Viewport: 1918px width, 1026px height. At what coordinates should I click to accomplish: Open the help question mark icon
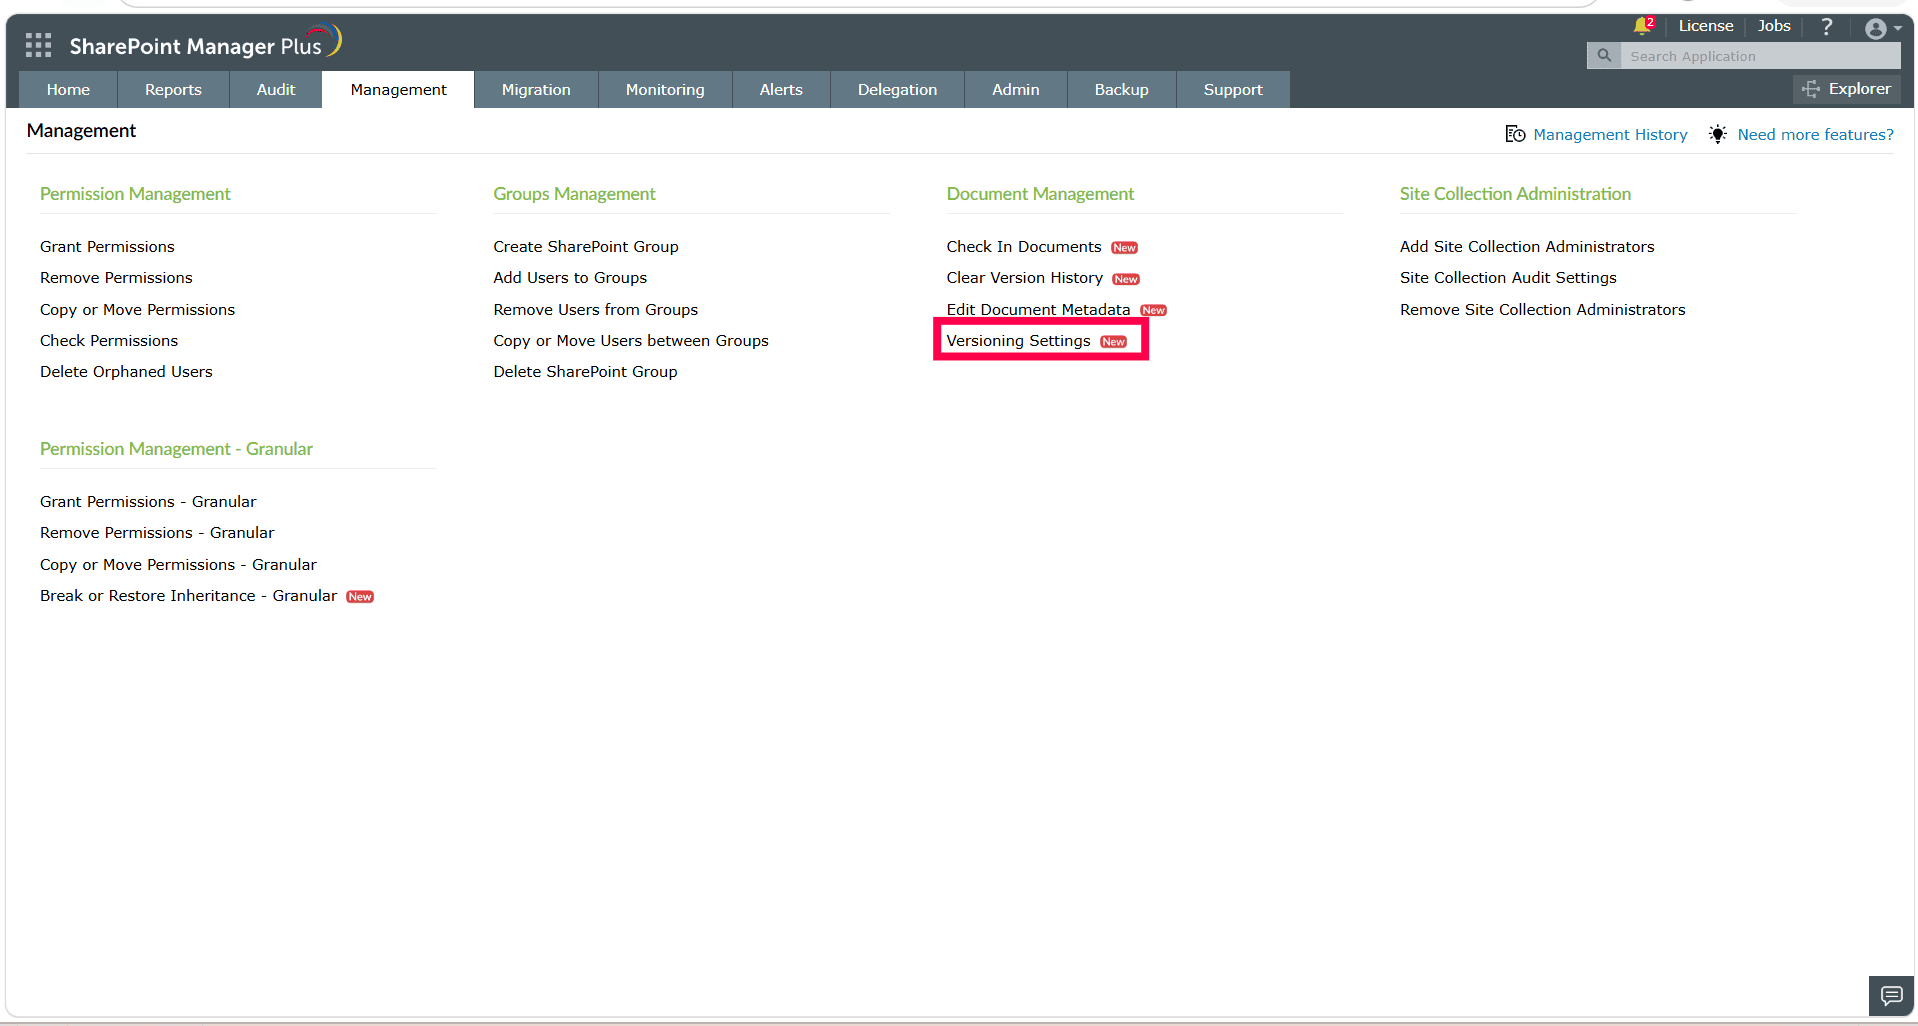[1826, 27]
